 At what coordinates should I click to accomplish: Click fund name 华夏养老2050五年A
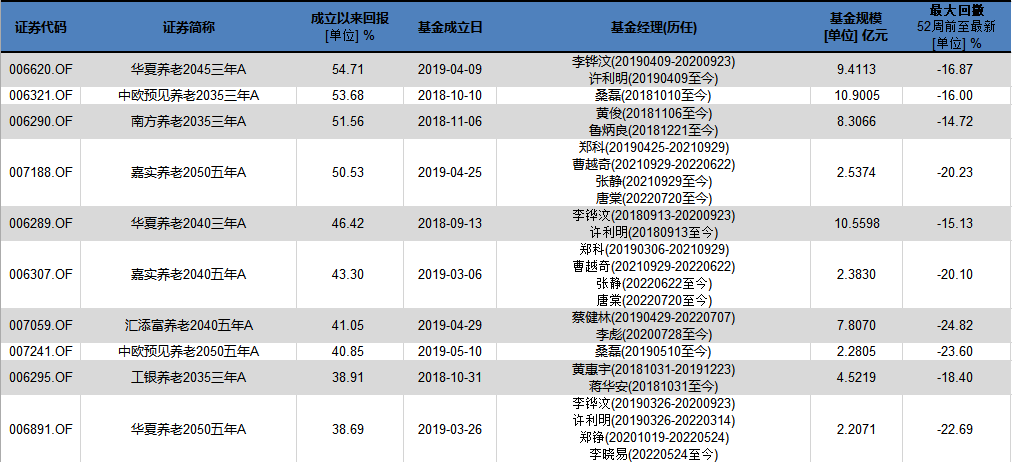[x=188, y=428]
